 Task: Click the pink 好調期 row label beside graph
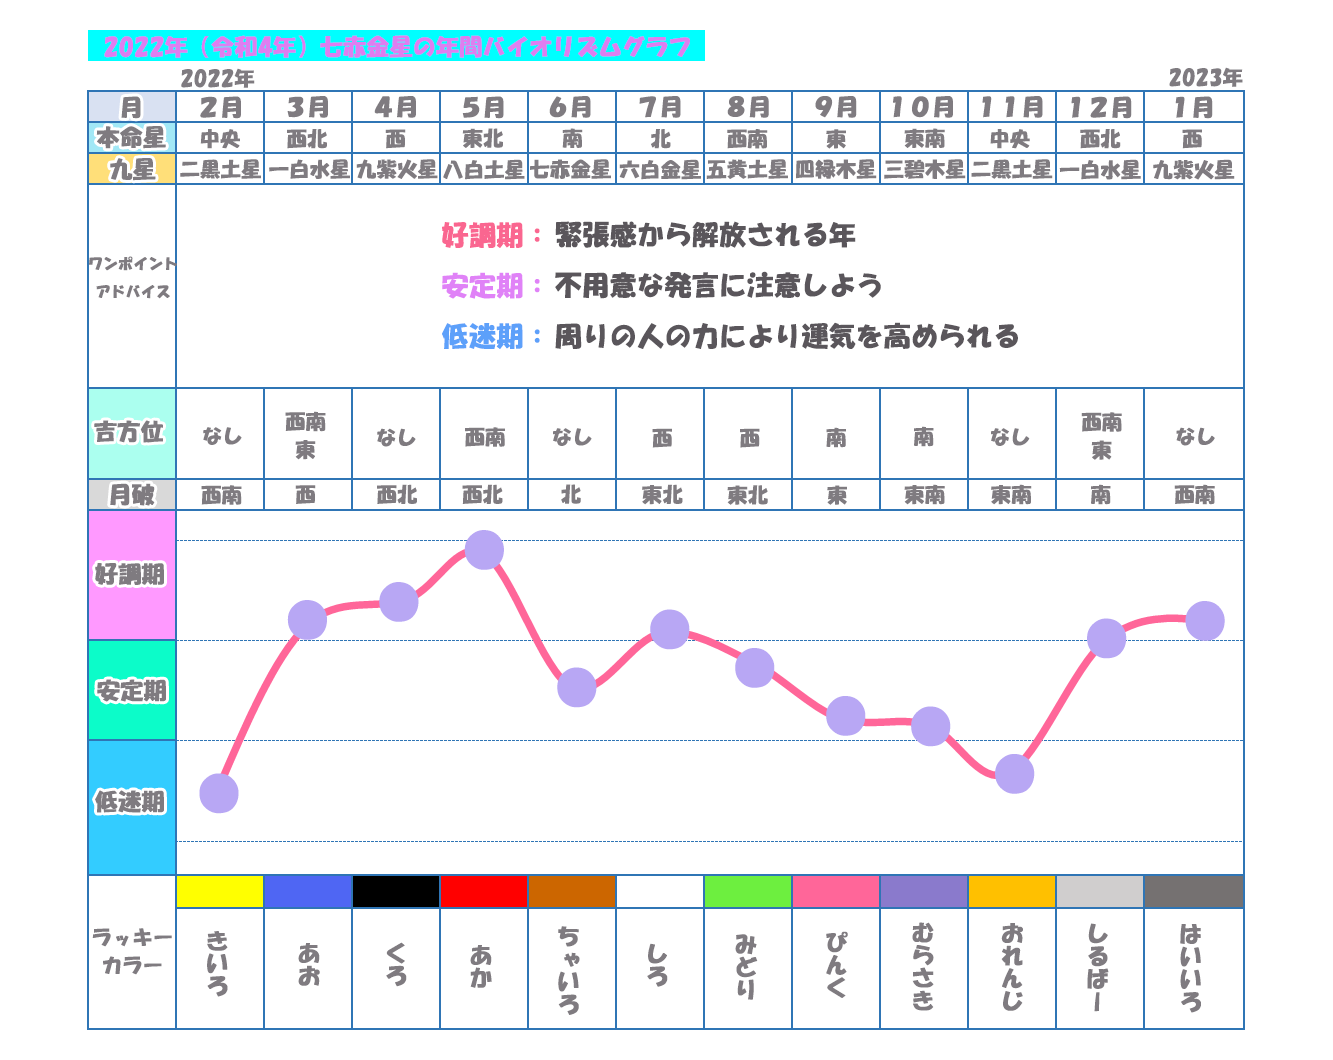click(x=132, y=575)
